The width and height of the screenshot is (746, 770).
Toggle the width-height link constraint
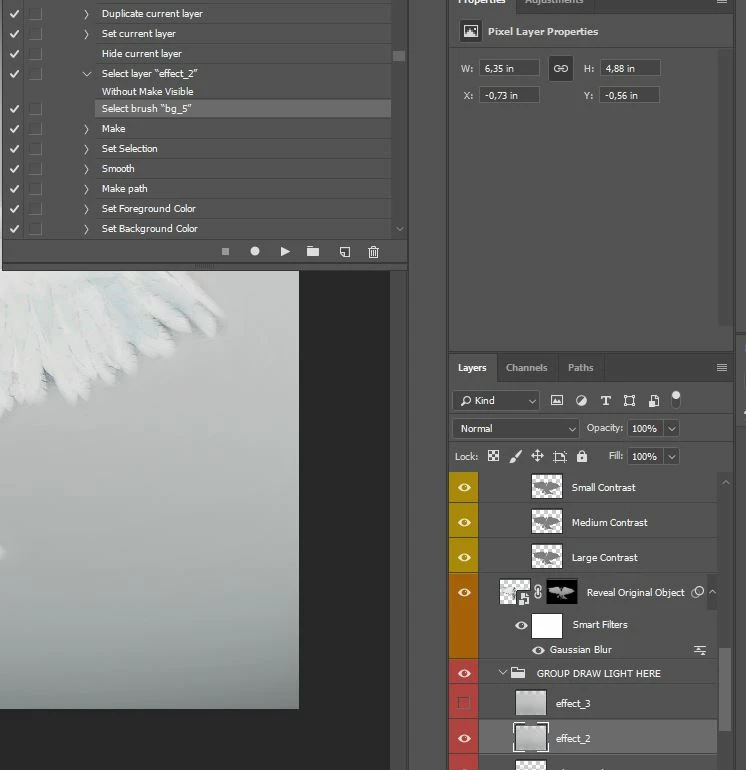point(560,69)
